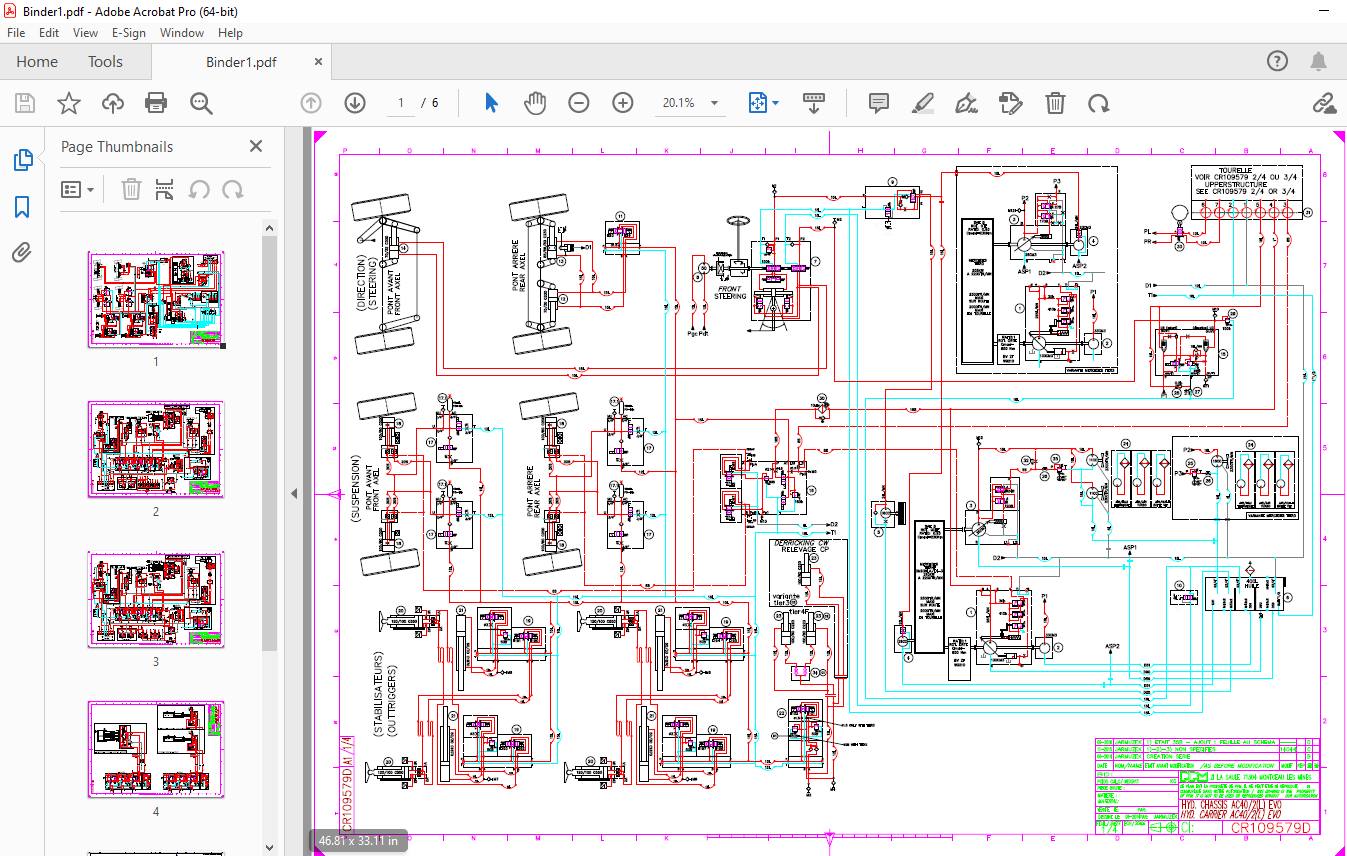This screenshot has width=1347, height=856.
Task: Click the insert page break thumbnails icon
Action: click(x=166, y=189)
